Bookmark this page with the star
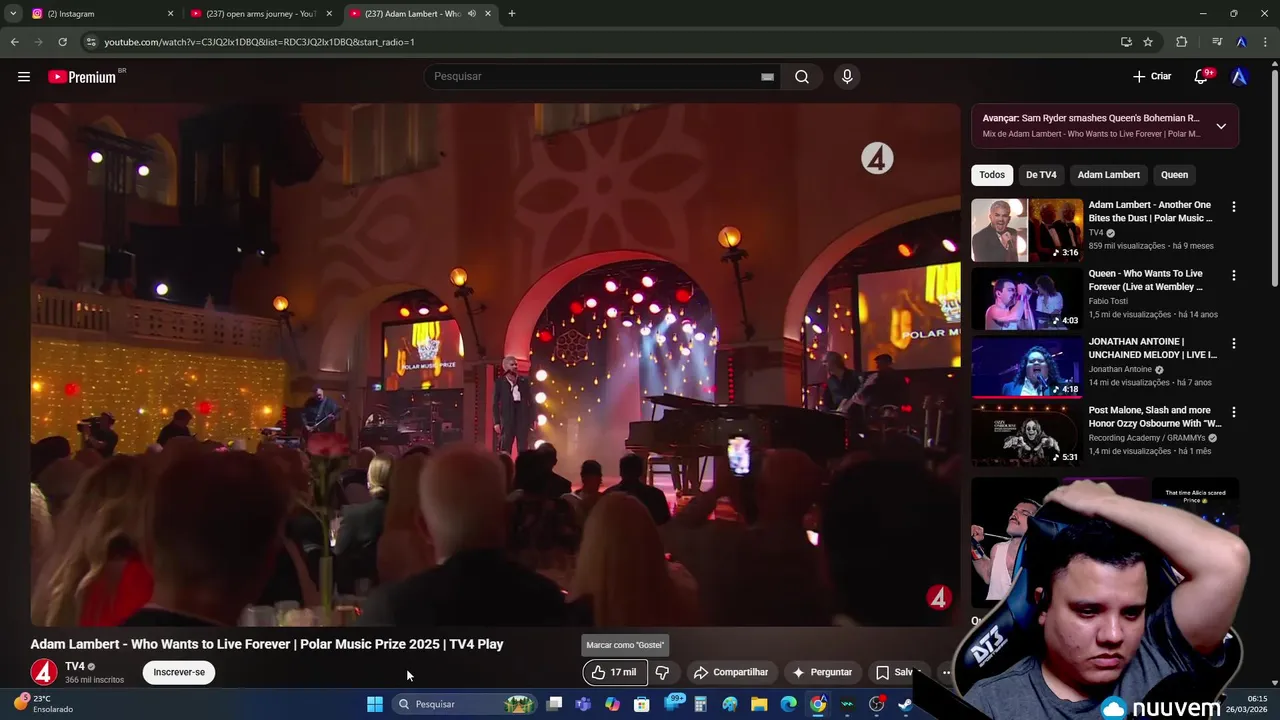 pyautogui.click(x=1148, y=42)
